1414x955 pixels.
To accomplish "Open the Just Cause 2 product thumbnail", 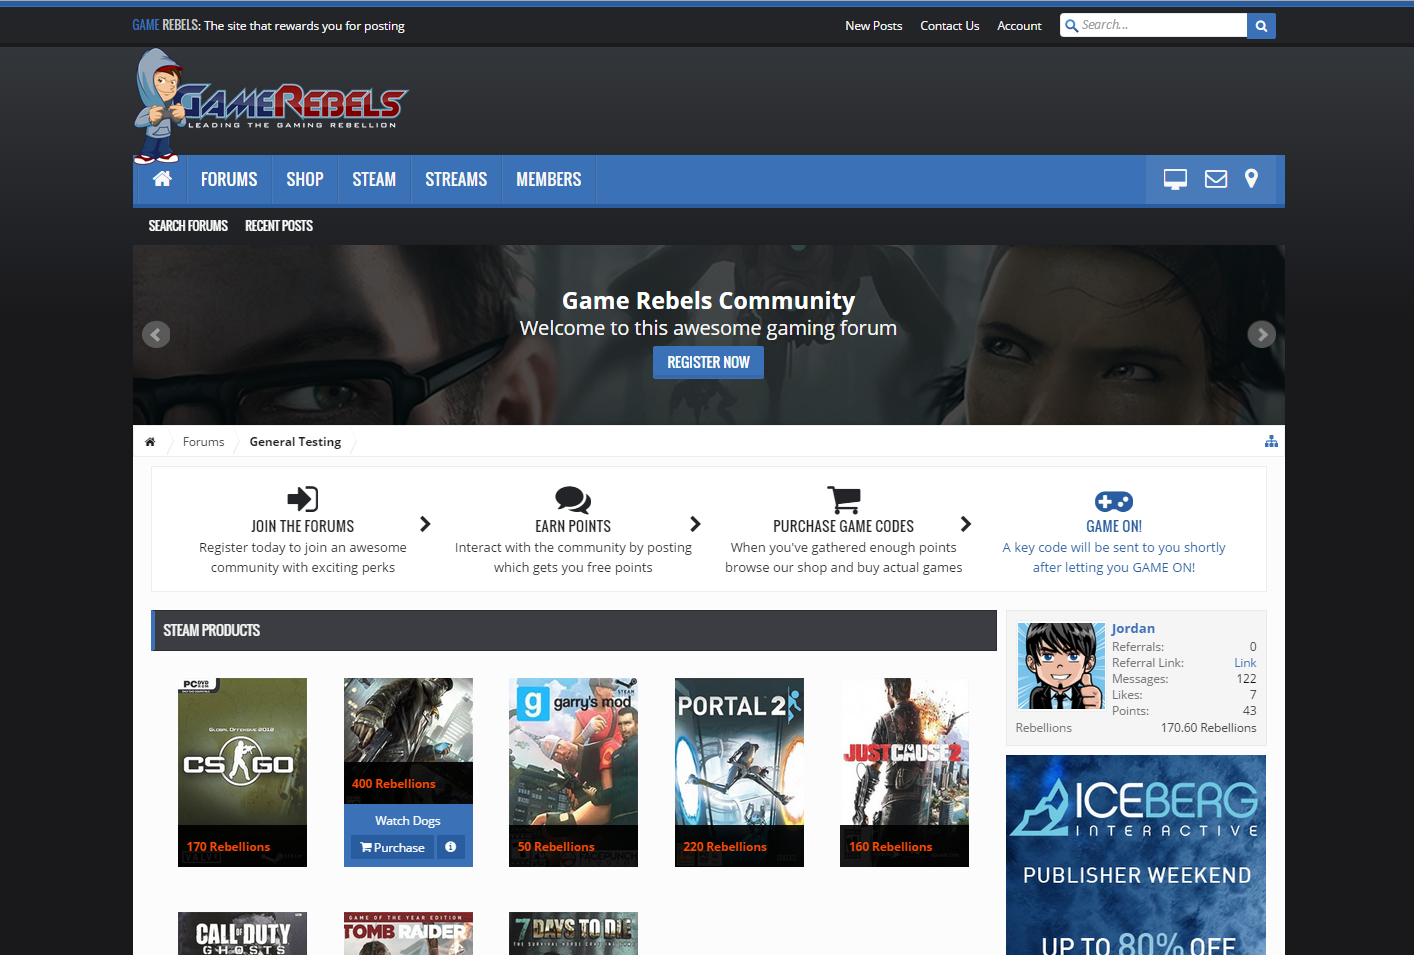I will point(904,772).
